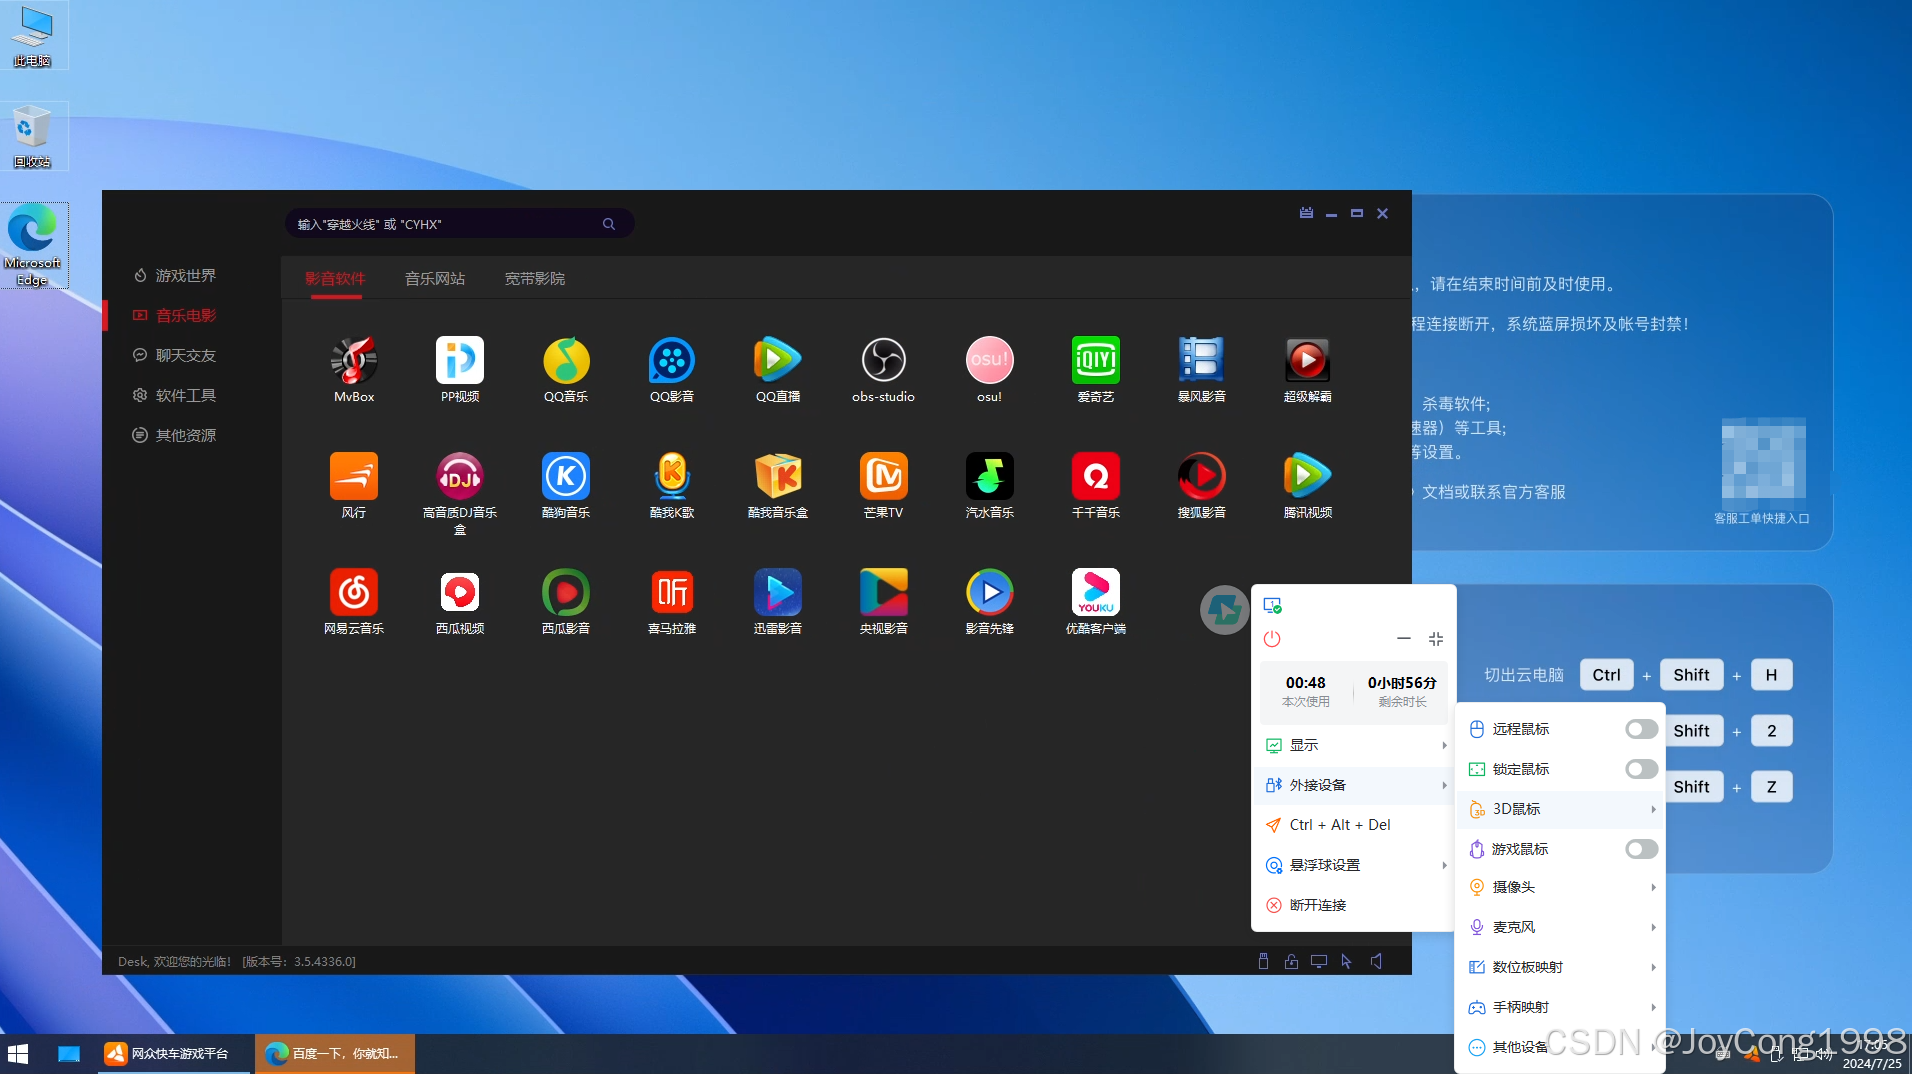This screenshot has width=1912, height=1074.
Task: Open 暴风影音 player
Action: coord(1202,369)
